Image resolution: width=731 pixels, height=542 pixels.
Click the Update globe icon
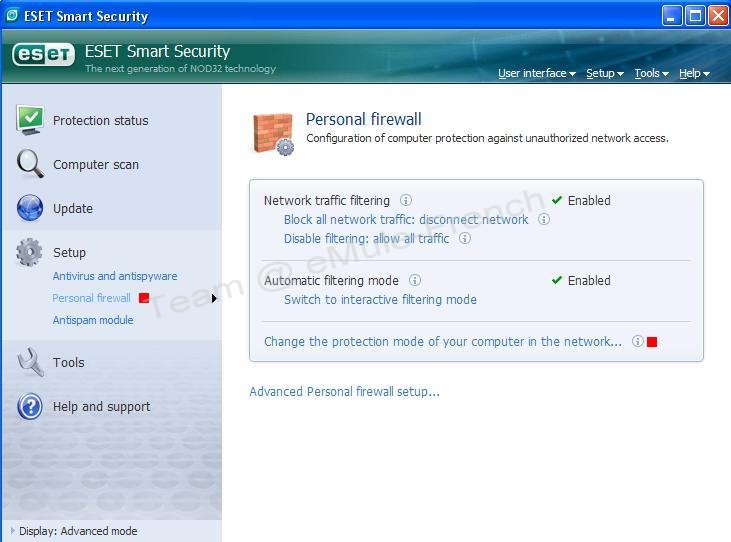[30, 208]
